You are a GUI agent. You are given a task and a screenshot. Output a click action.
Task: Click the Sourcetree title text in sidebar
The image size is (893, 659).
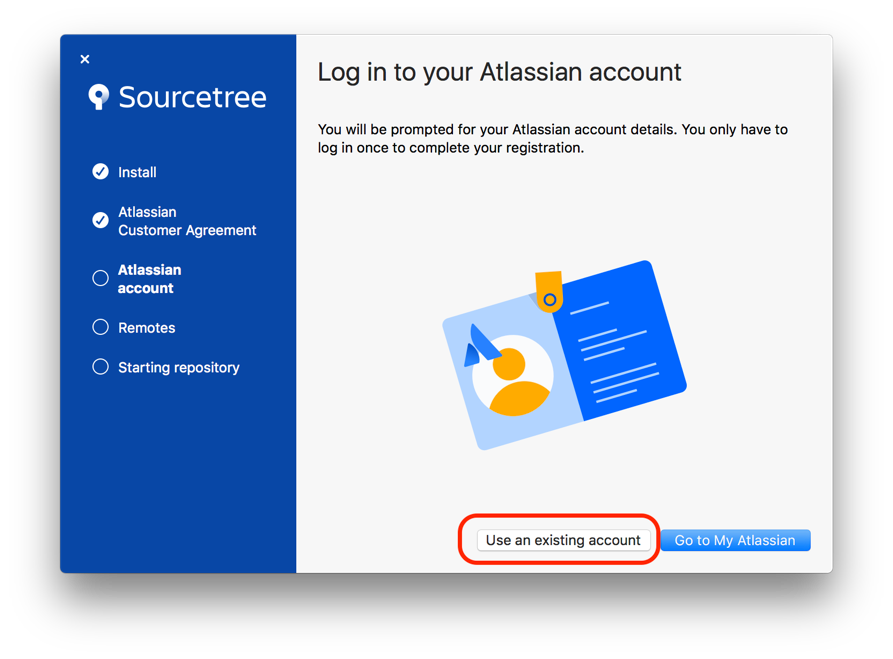pyautogui.click(x=192, y=97)
